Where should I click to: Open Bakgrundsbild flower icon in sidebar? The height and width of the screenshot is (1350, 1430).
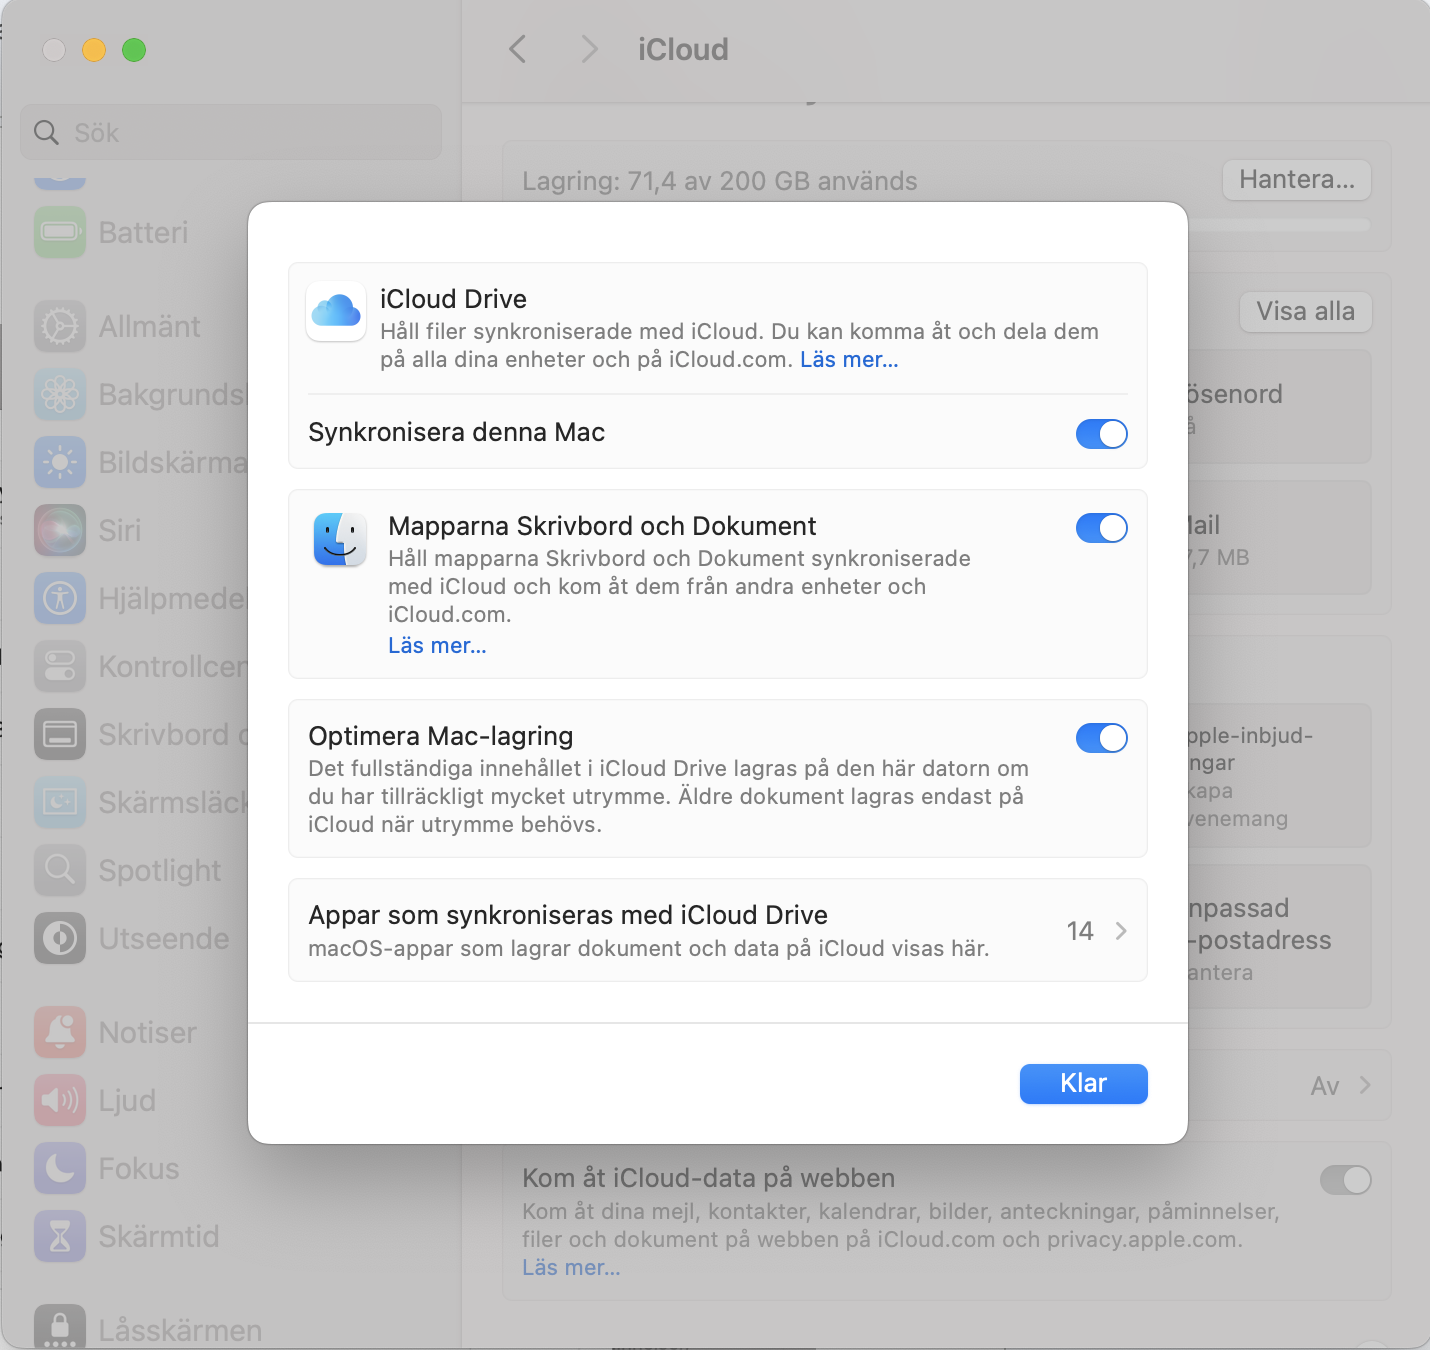pos(60,394)
